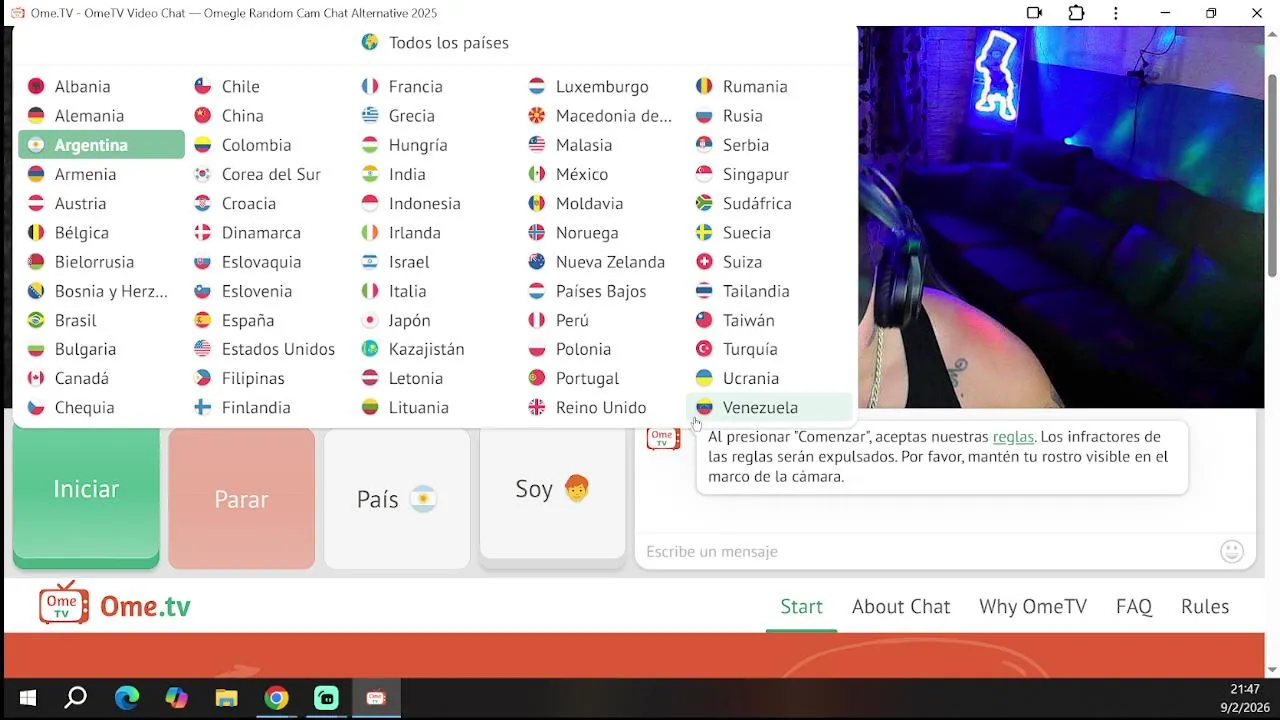The height and width of the screenshot is (720, 1280).
Task: Open Google Chrome from taskbar
Action: (x=277, y=698)
